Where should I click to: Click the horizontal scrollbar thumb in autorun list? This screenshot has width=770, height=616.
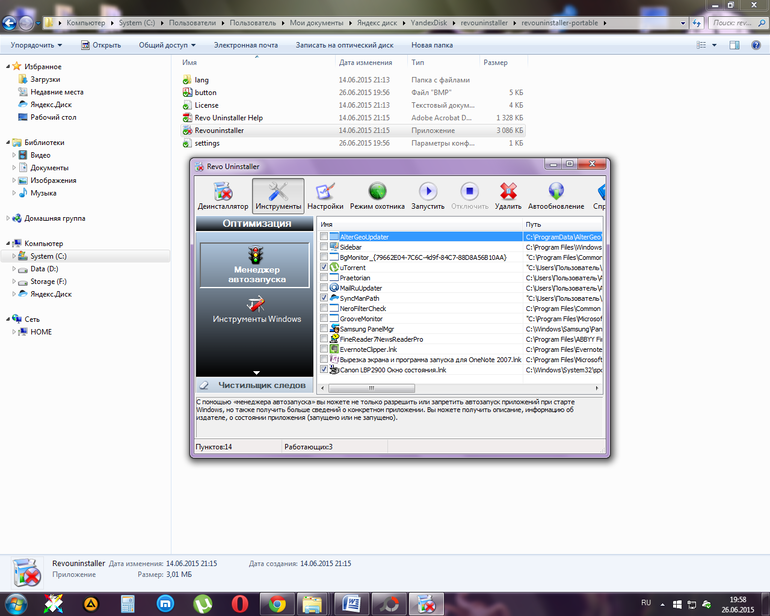[371, 388]
